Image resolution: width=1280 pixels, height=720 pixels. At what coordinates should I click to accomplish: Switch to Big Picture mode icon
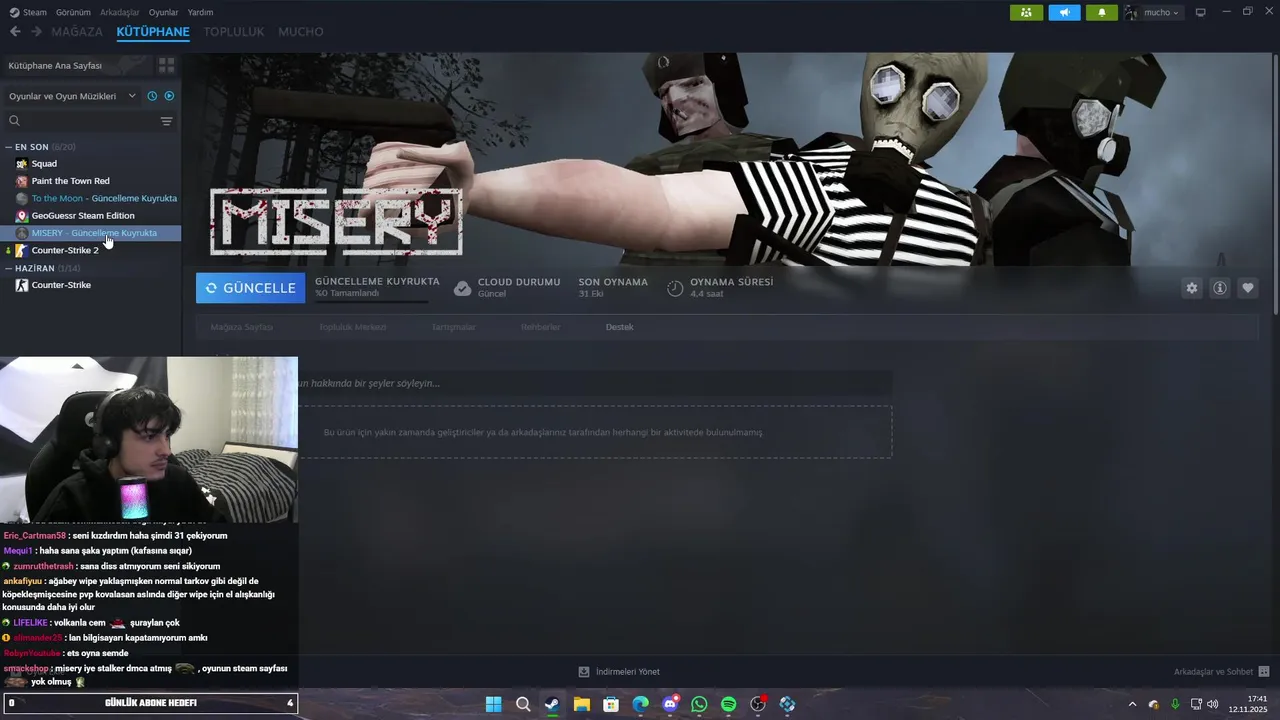(x=1201, y=12)
